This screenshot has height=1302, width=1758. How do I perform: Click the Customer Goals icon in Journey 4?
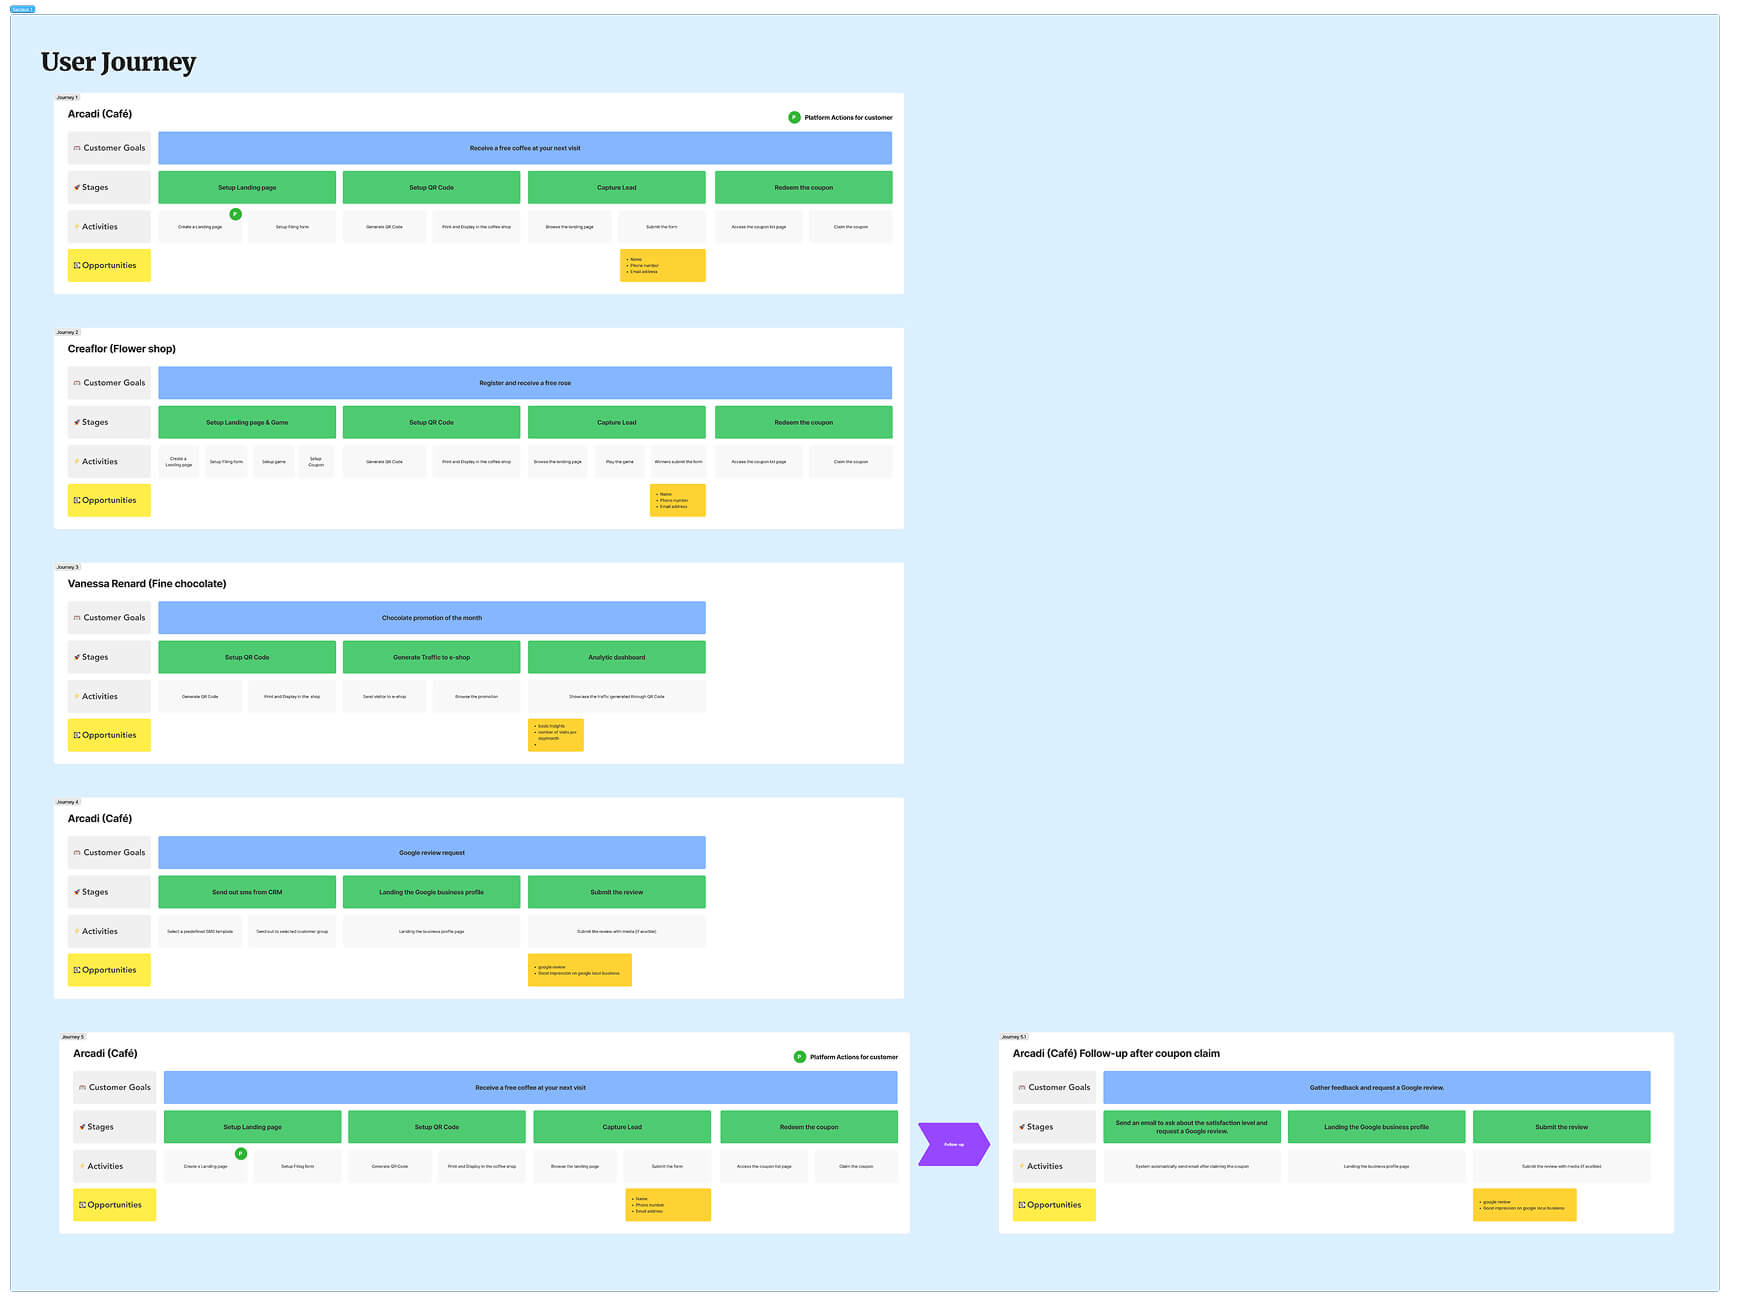(x=79, y=852)
